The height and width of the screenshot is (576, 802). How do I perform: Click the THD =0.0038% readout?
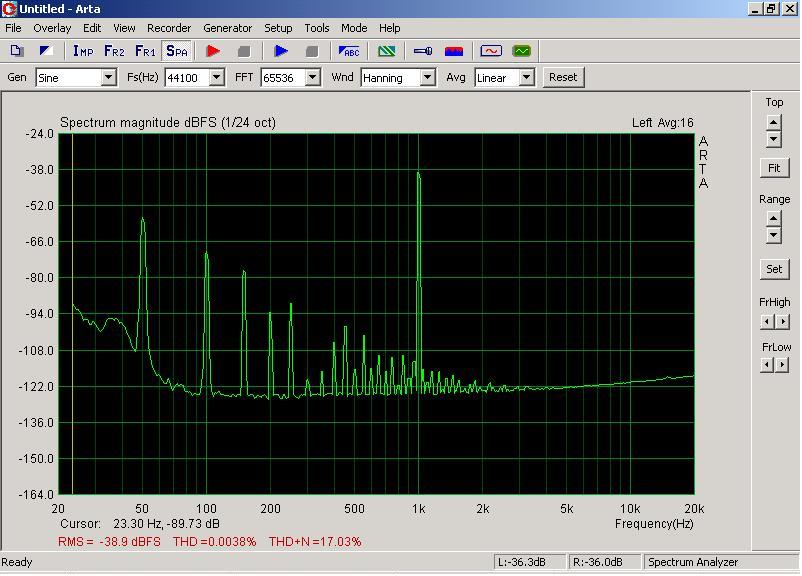tap(214, 541)
